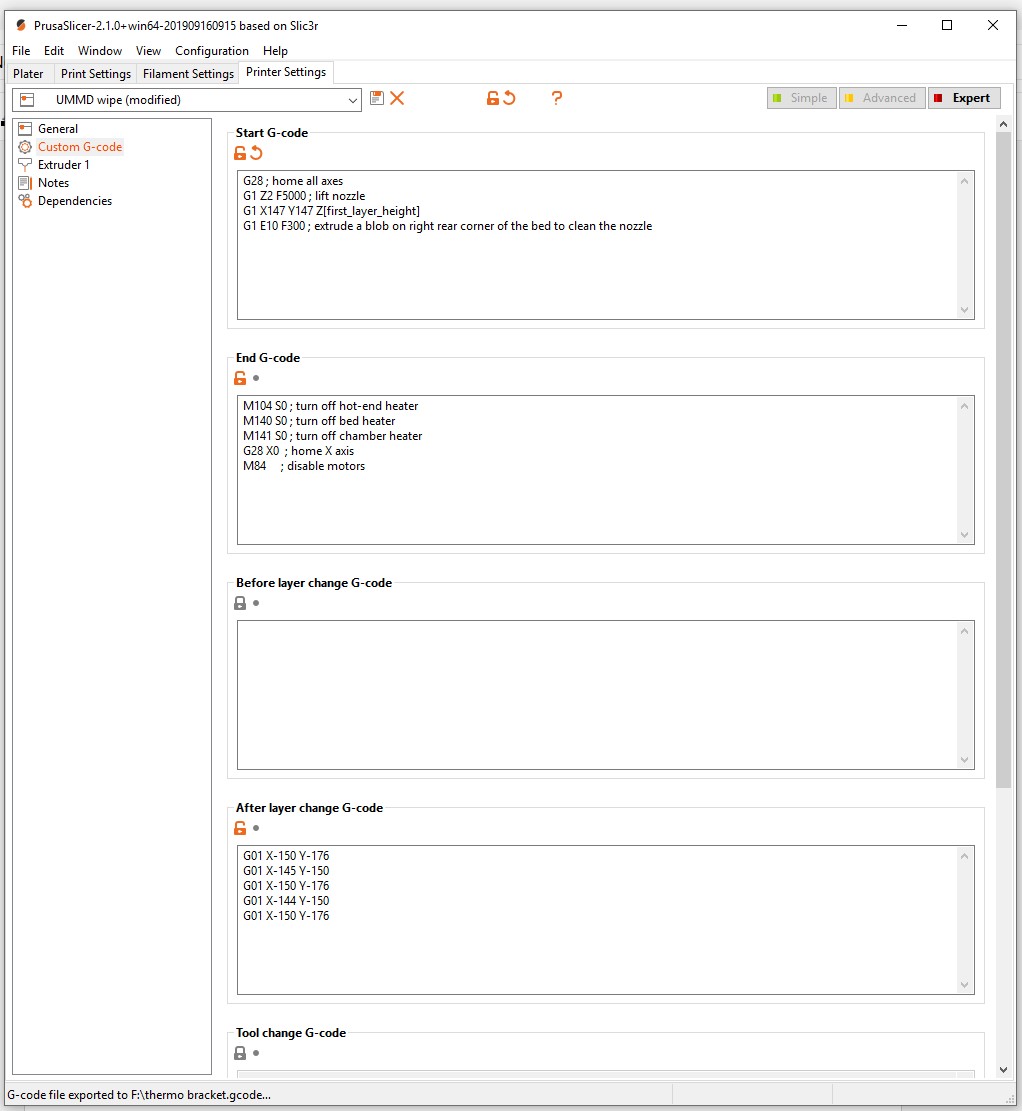
Task: Click printer icon inside preset combo box
Action: pyautogui.click(x=27, y=100)
